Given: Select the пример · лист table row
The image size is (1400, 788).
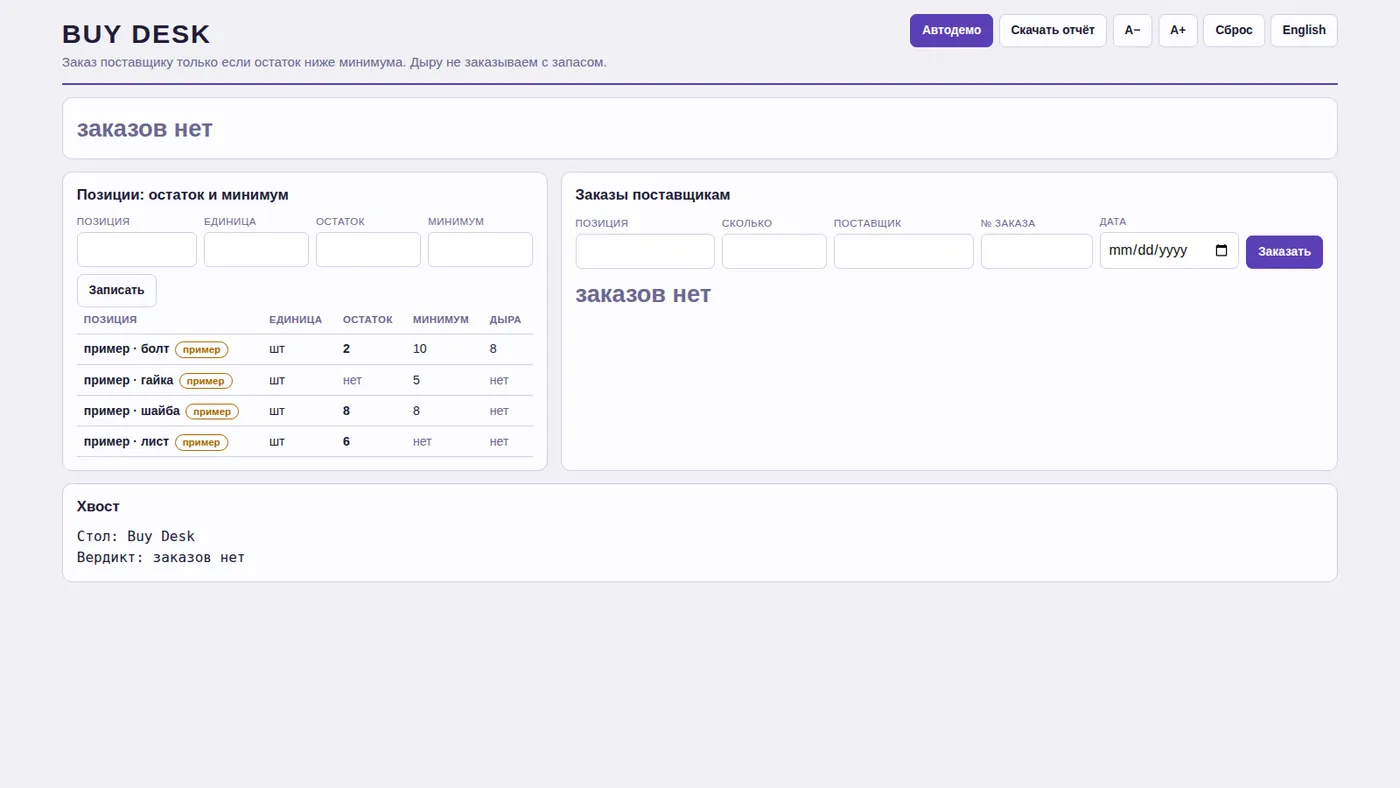Looking at the screenshot, I should pos(305,442).
